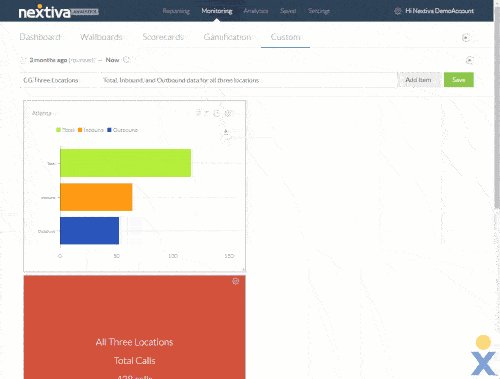
Task: Click the green Save button
Action: [x=459, y=80]
